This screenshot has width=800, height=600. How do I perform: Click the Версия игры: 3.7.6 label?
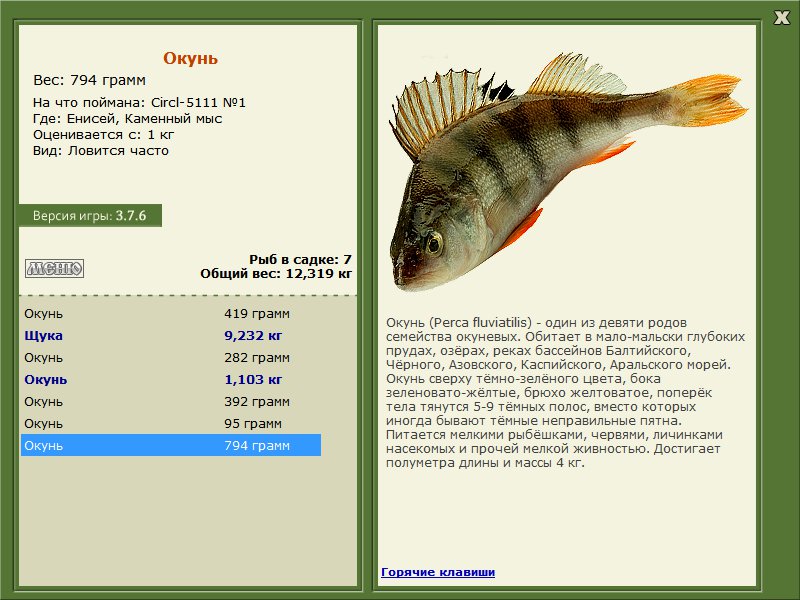pos(90,215)
